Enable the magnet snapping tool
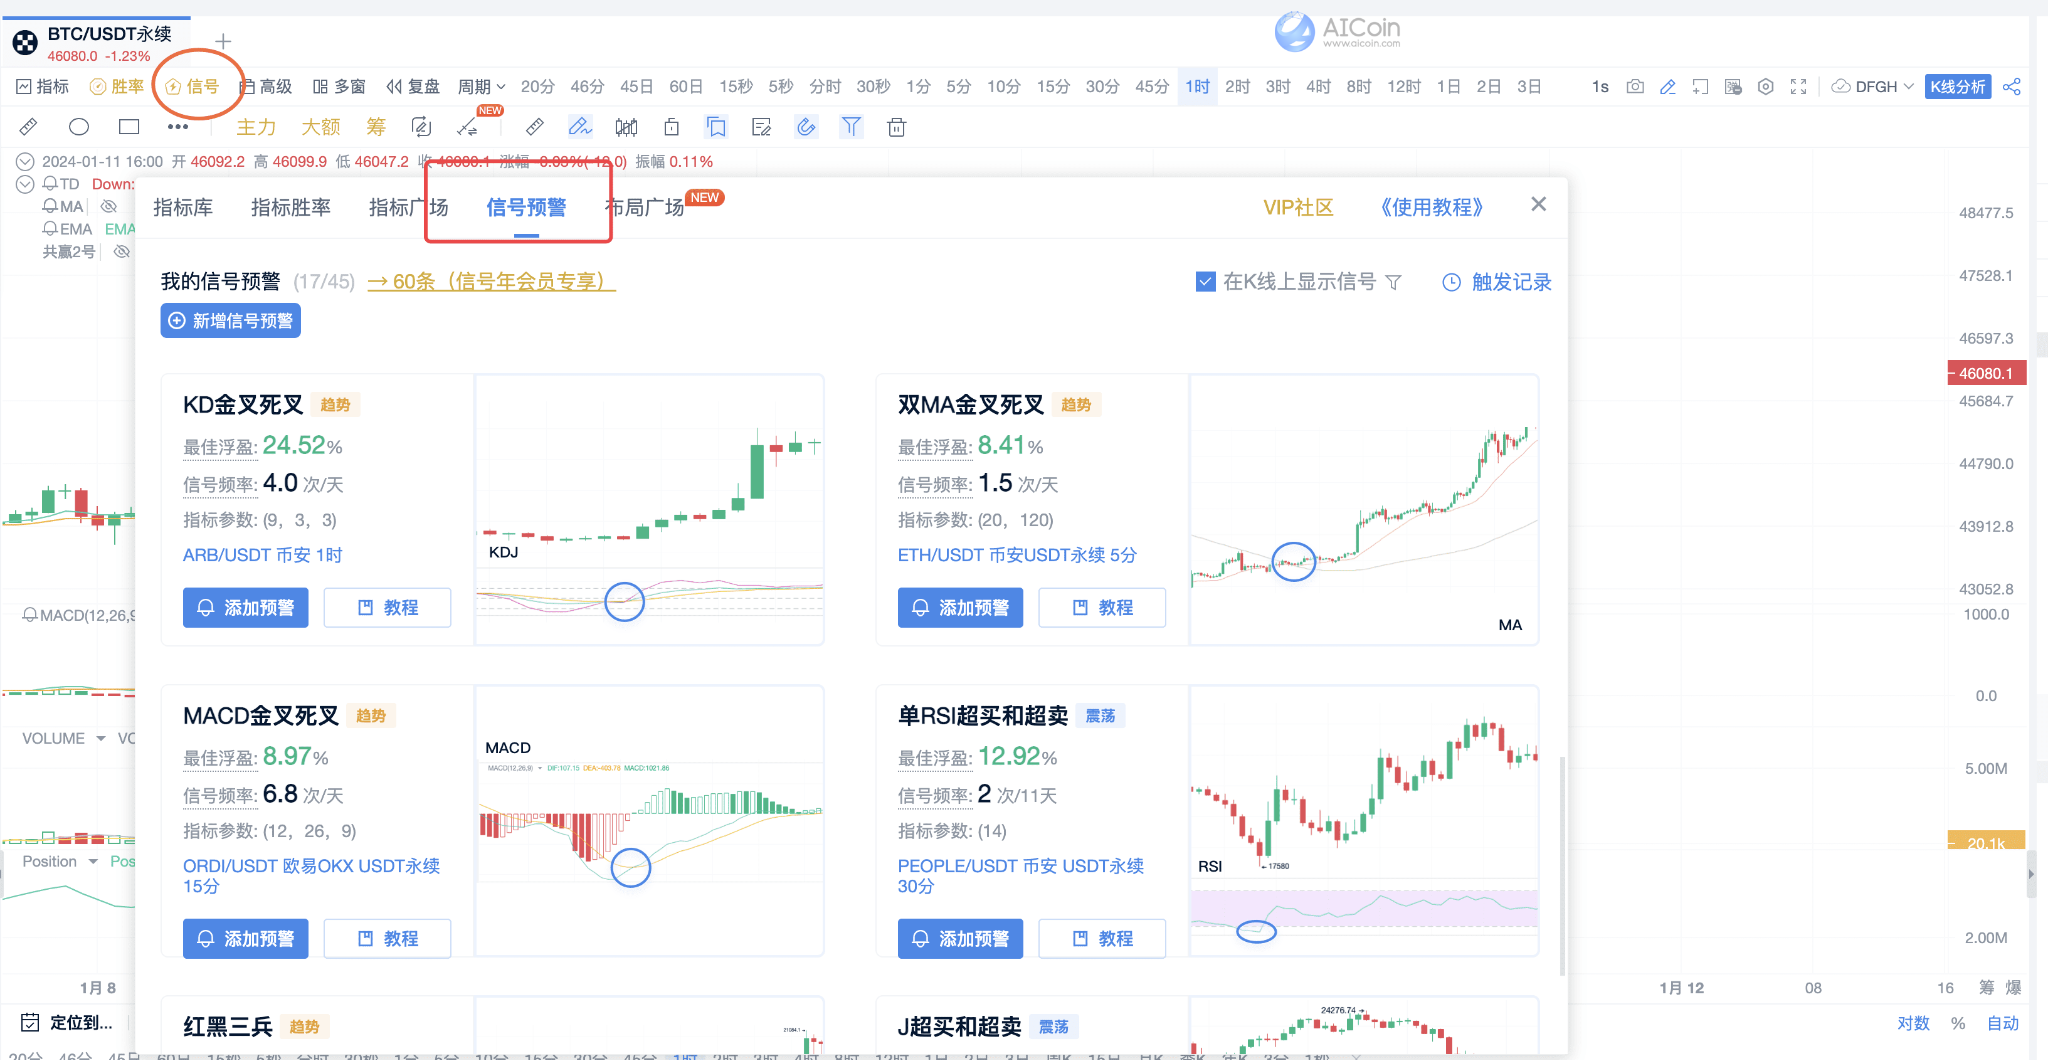 [x=807, y=126]
